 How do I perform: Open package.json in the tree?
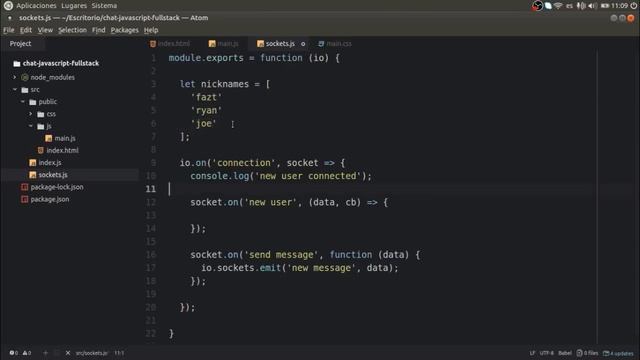[x=50, y=199]
